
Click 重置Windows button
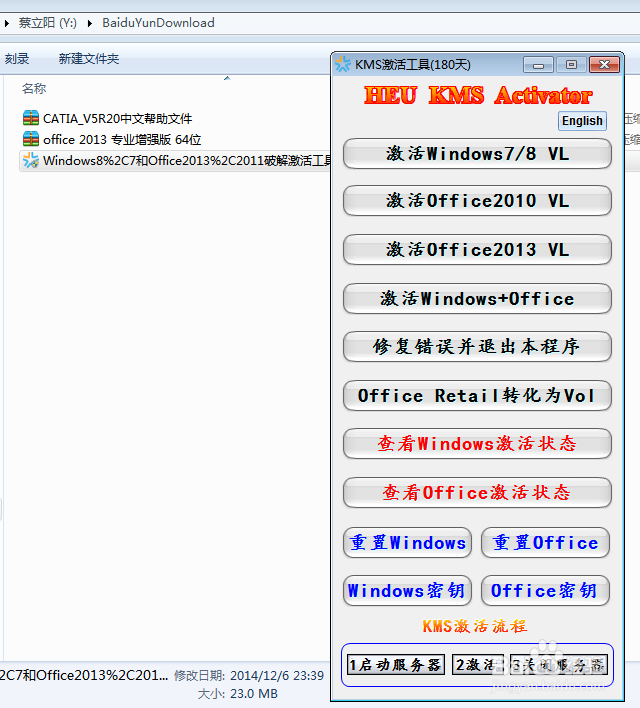tap(407, 543)
